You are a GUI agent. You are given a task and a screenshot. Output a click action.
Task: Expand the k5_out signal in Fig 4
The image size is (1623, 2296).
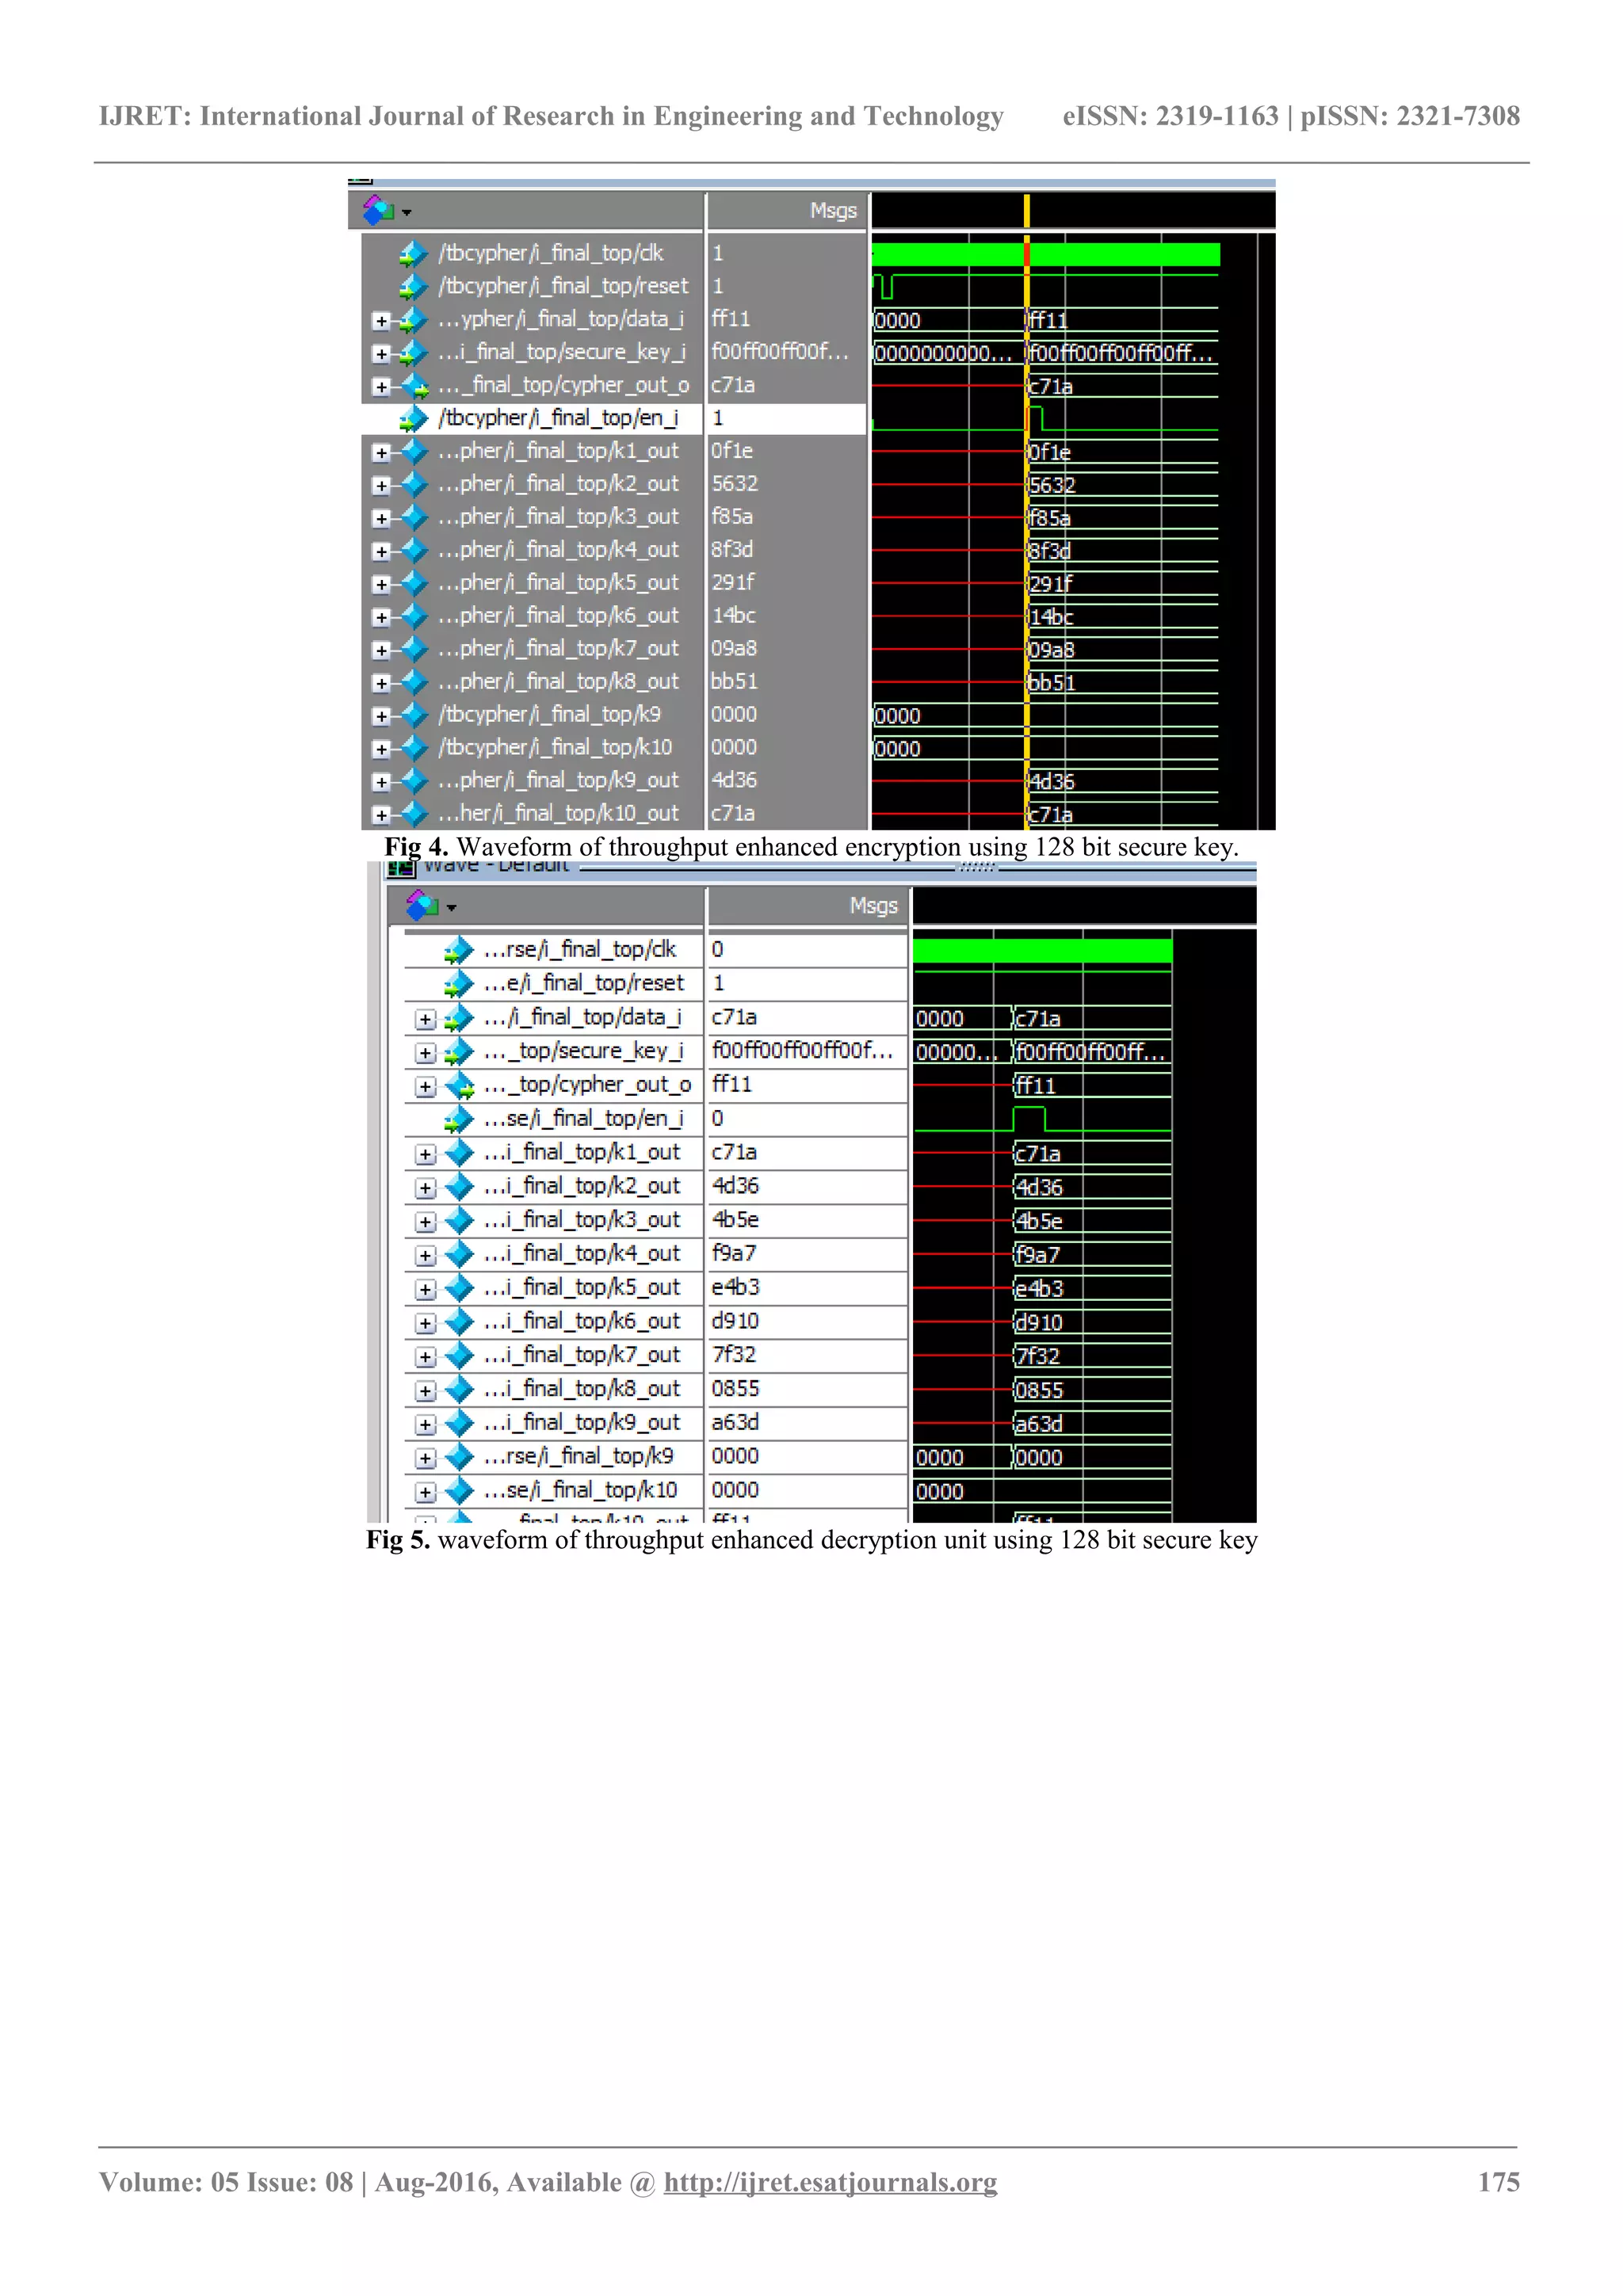[x=380, y=585]
